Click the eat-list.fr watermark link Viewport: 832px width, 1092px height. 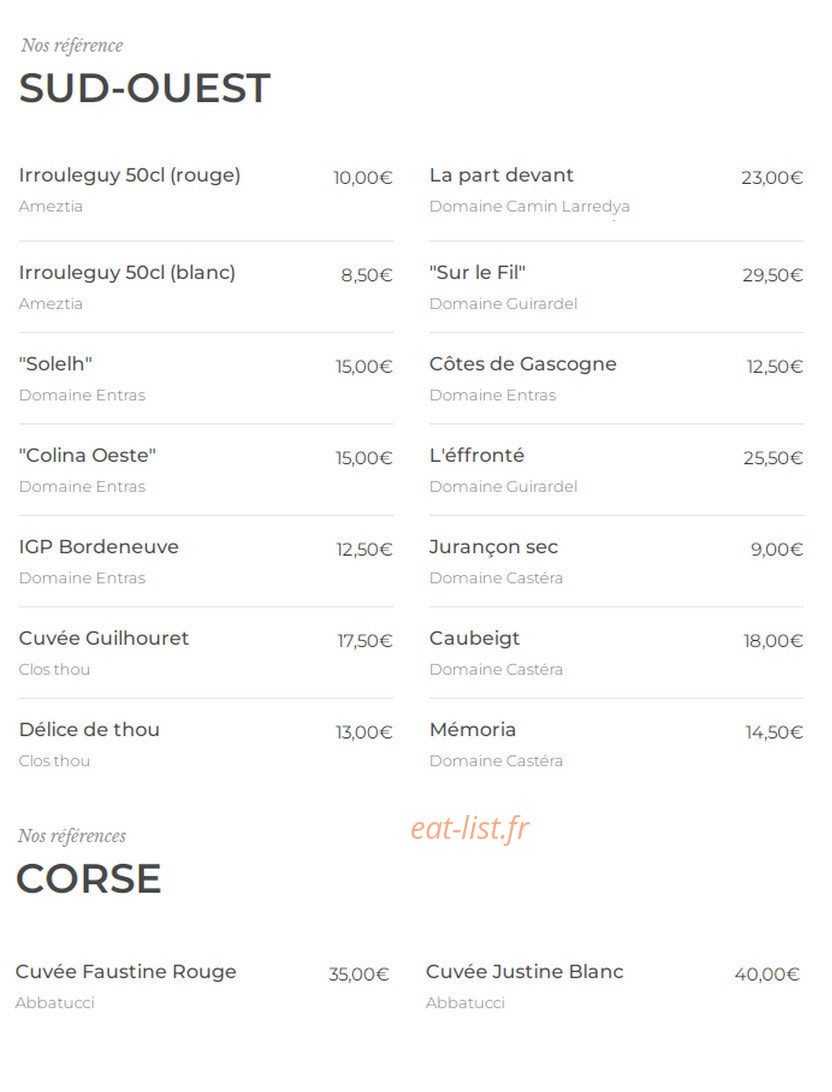[x=470, y=828]
